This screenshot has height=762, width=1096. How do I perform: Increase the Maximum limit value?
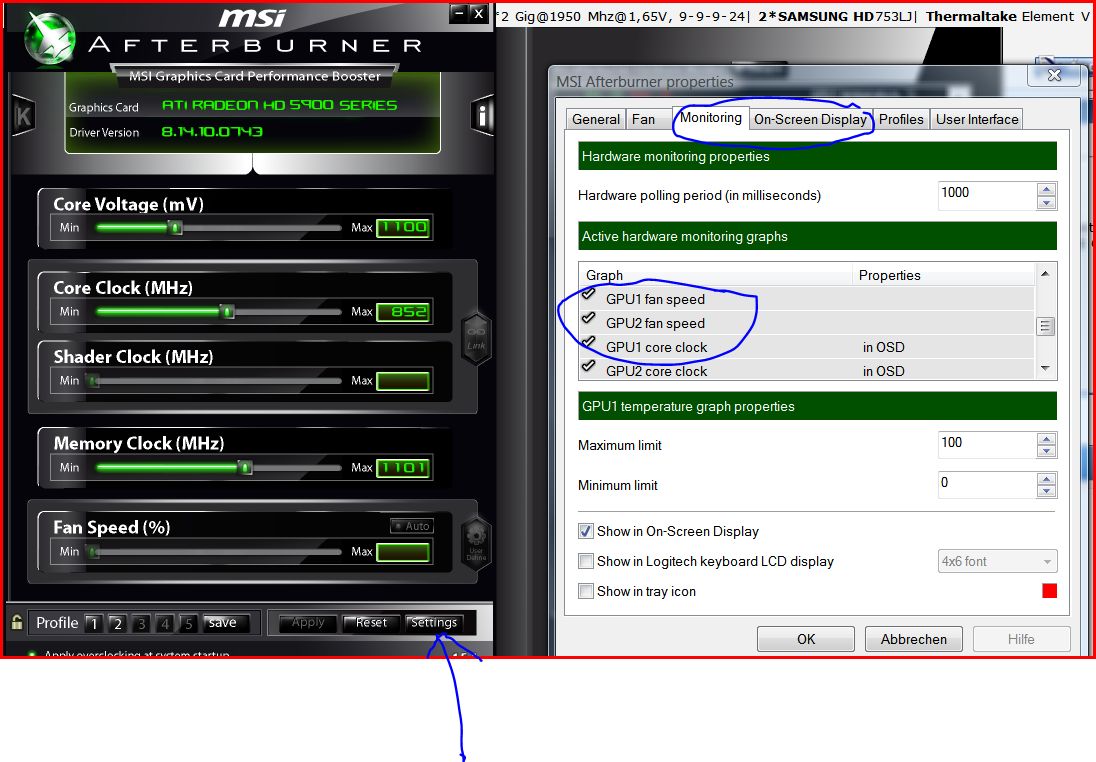1046,438
